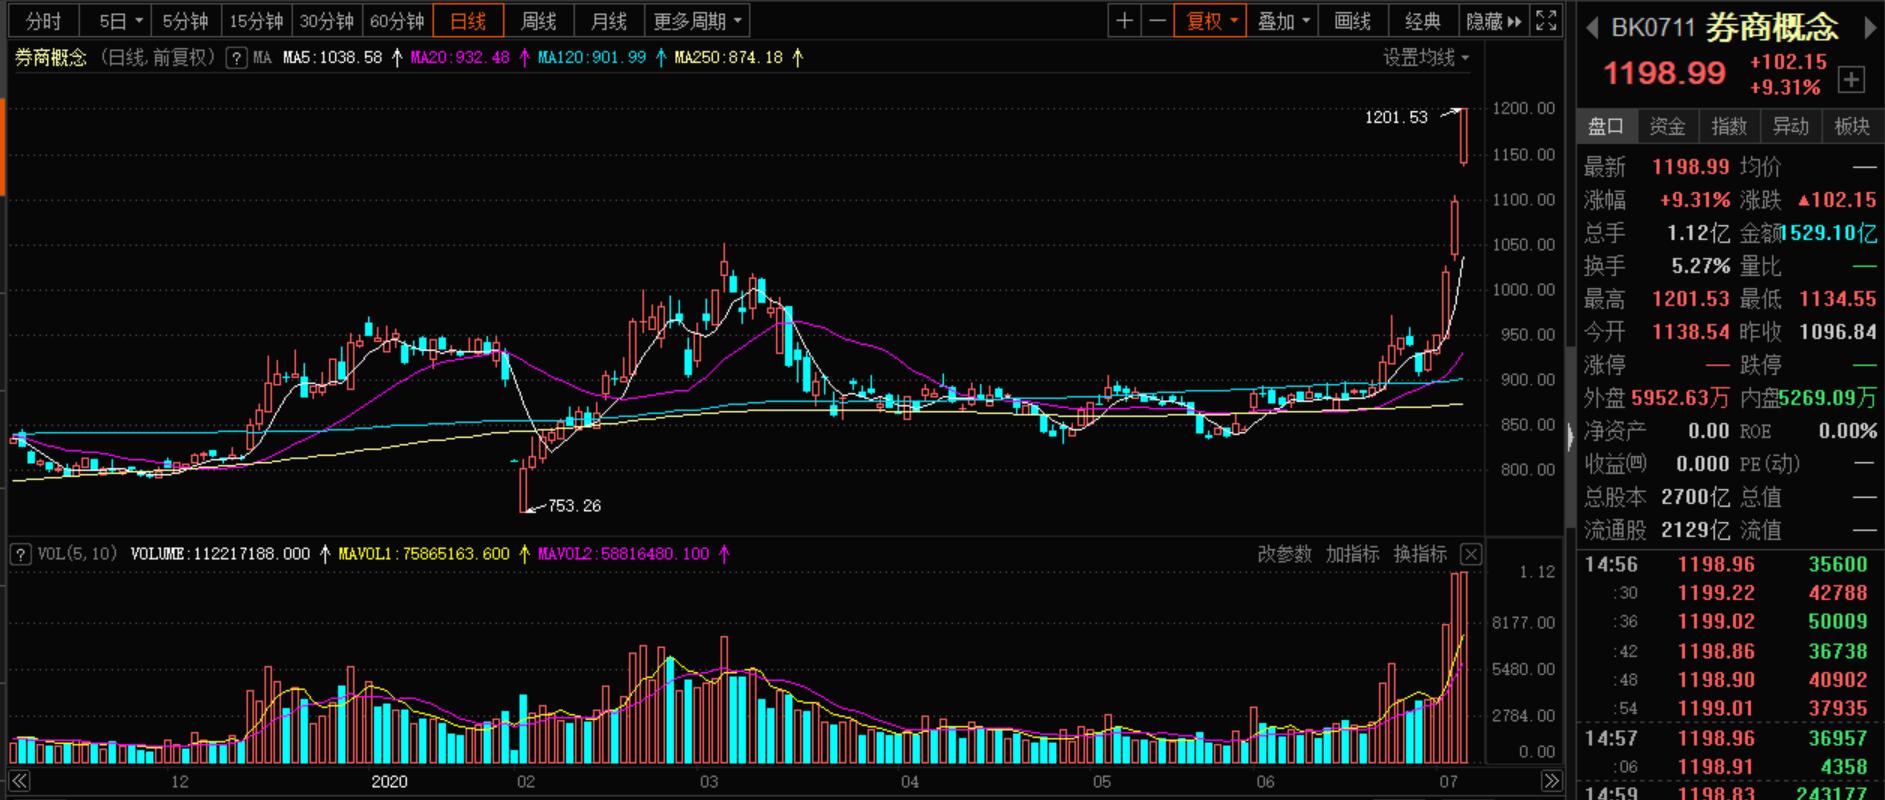This screenshot has height=800, width=1885.
Task: Open the VOL indicator help icon
Action: (20, 553)
